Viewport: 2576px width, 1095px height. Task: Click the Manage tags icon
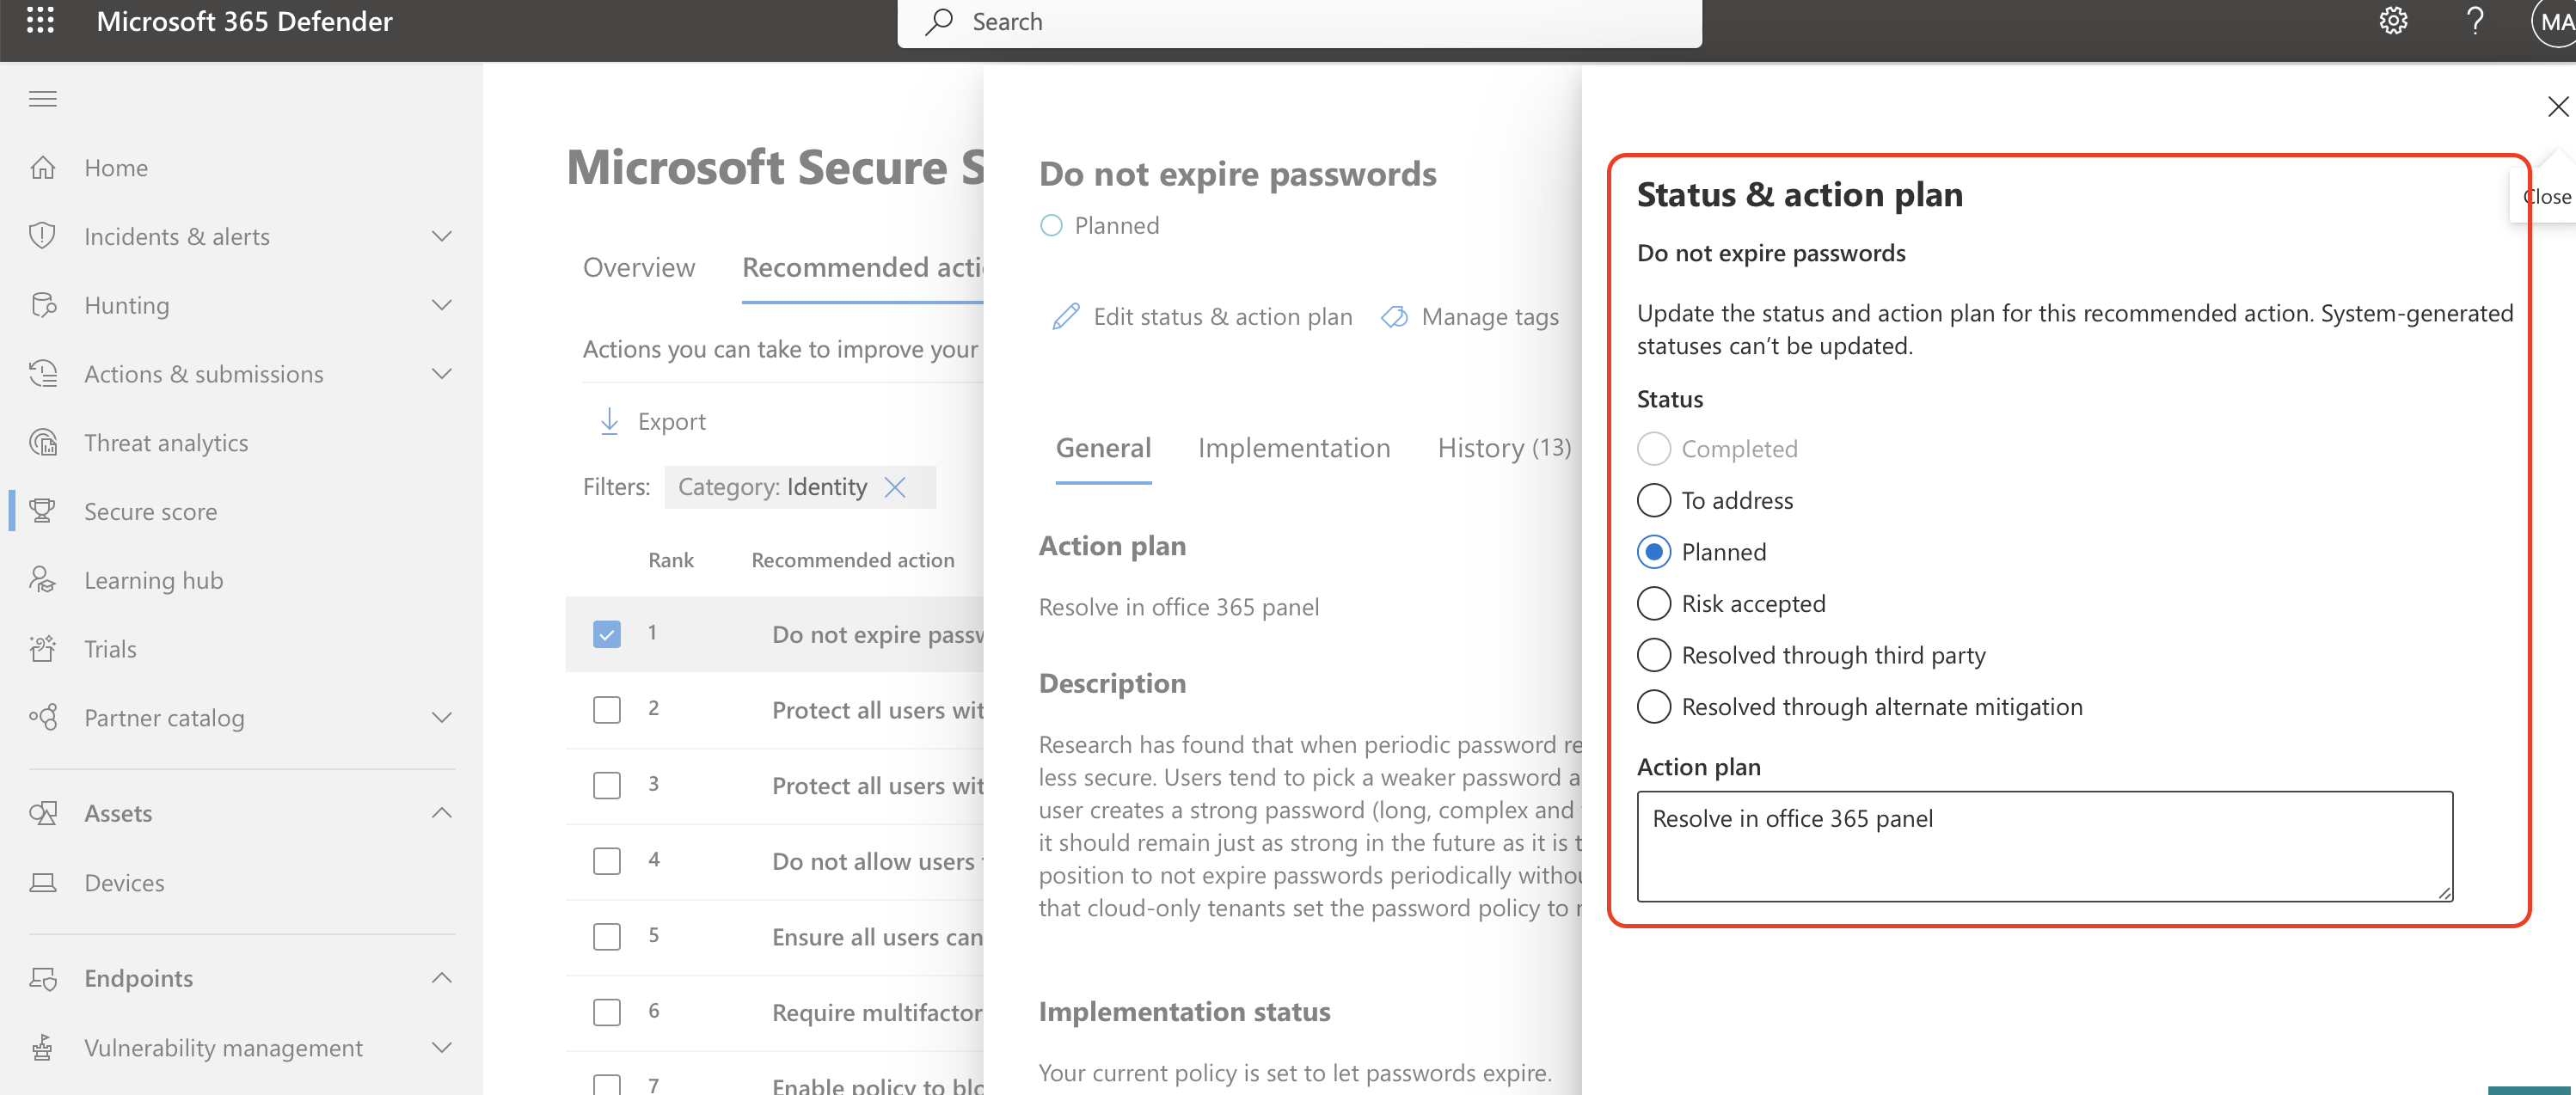point(1394,317)
